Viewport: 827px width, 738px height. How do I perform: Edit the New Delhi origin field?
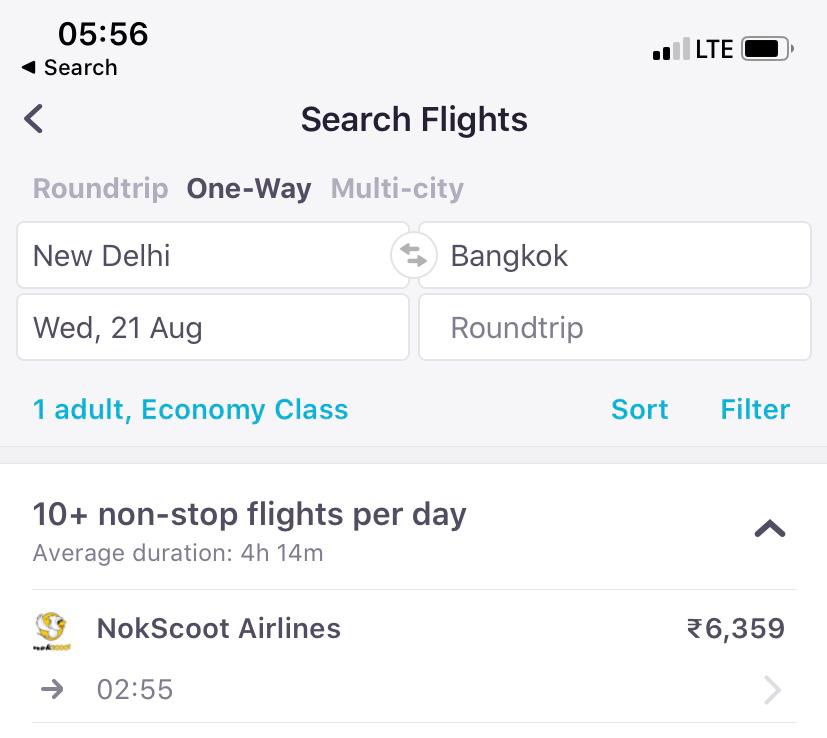(x=213, y=255)
